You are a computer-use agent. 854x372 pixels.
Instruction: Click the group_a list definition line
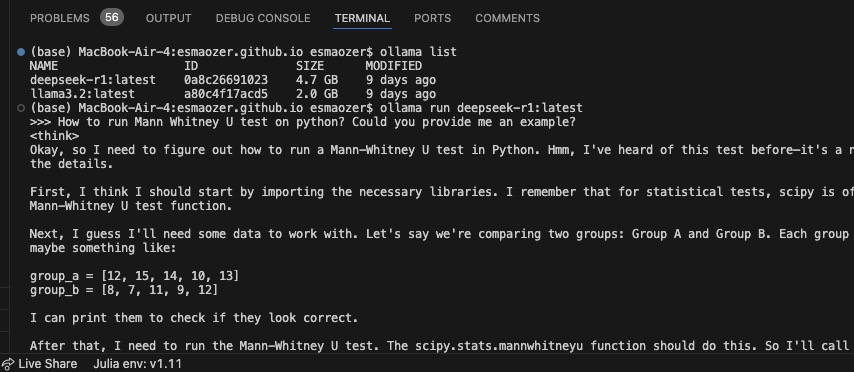coord(135,276)
